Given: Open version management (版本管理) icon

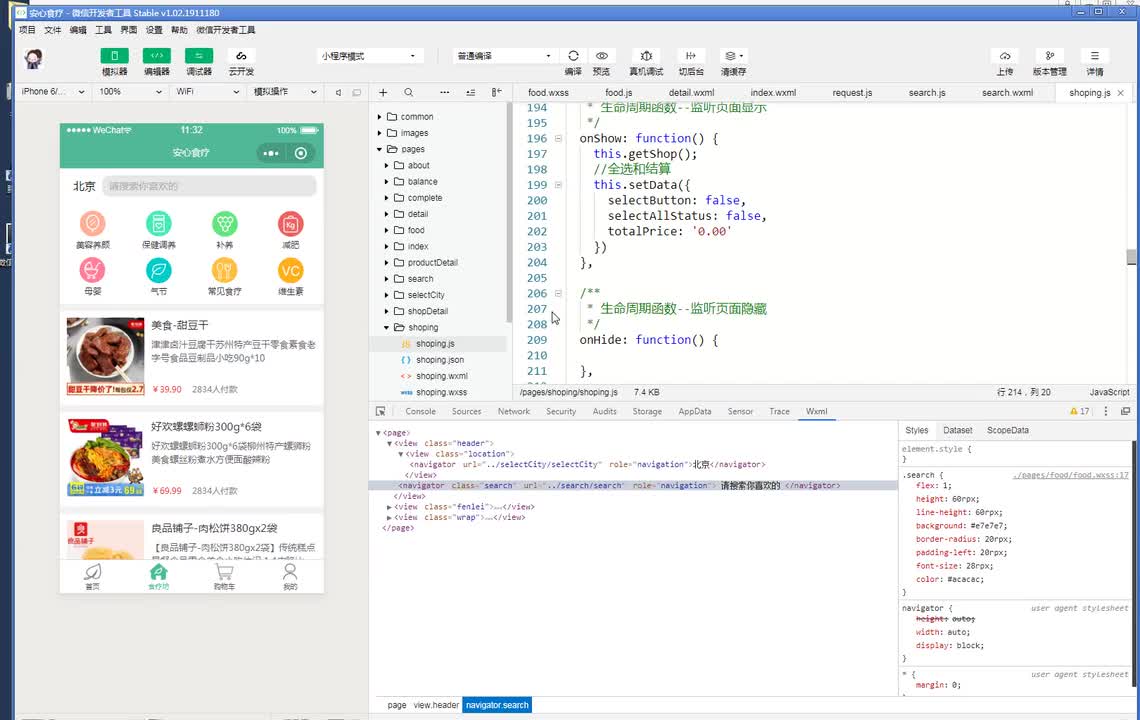Looking at the screenshot, I should pyautogui.click(x=1049, y=56).
